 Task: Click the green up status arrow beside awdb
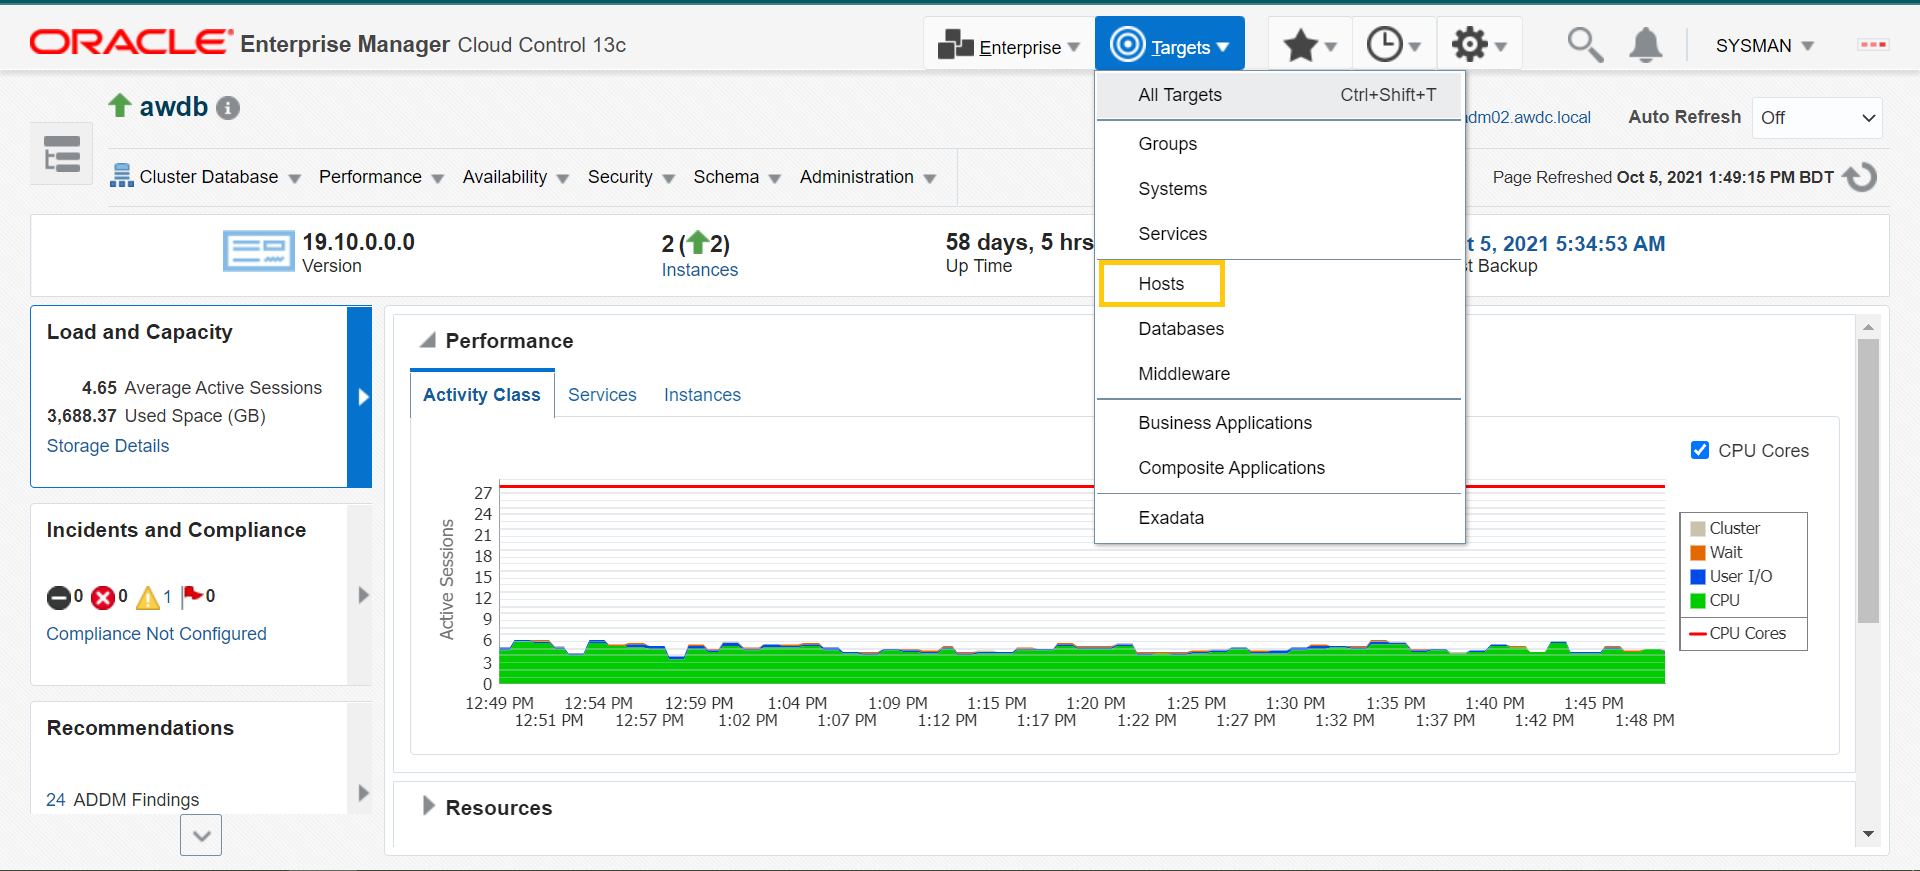[120, 105]
